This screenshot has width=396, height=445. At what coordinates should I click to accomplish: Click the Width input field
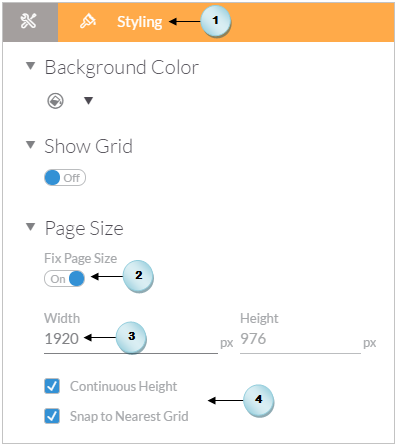131,339
